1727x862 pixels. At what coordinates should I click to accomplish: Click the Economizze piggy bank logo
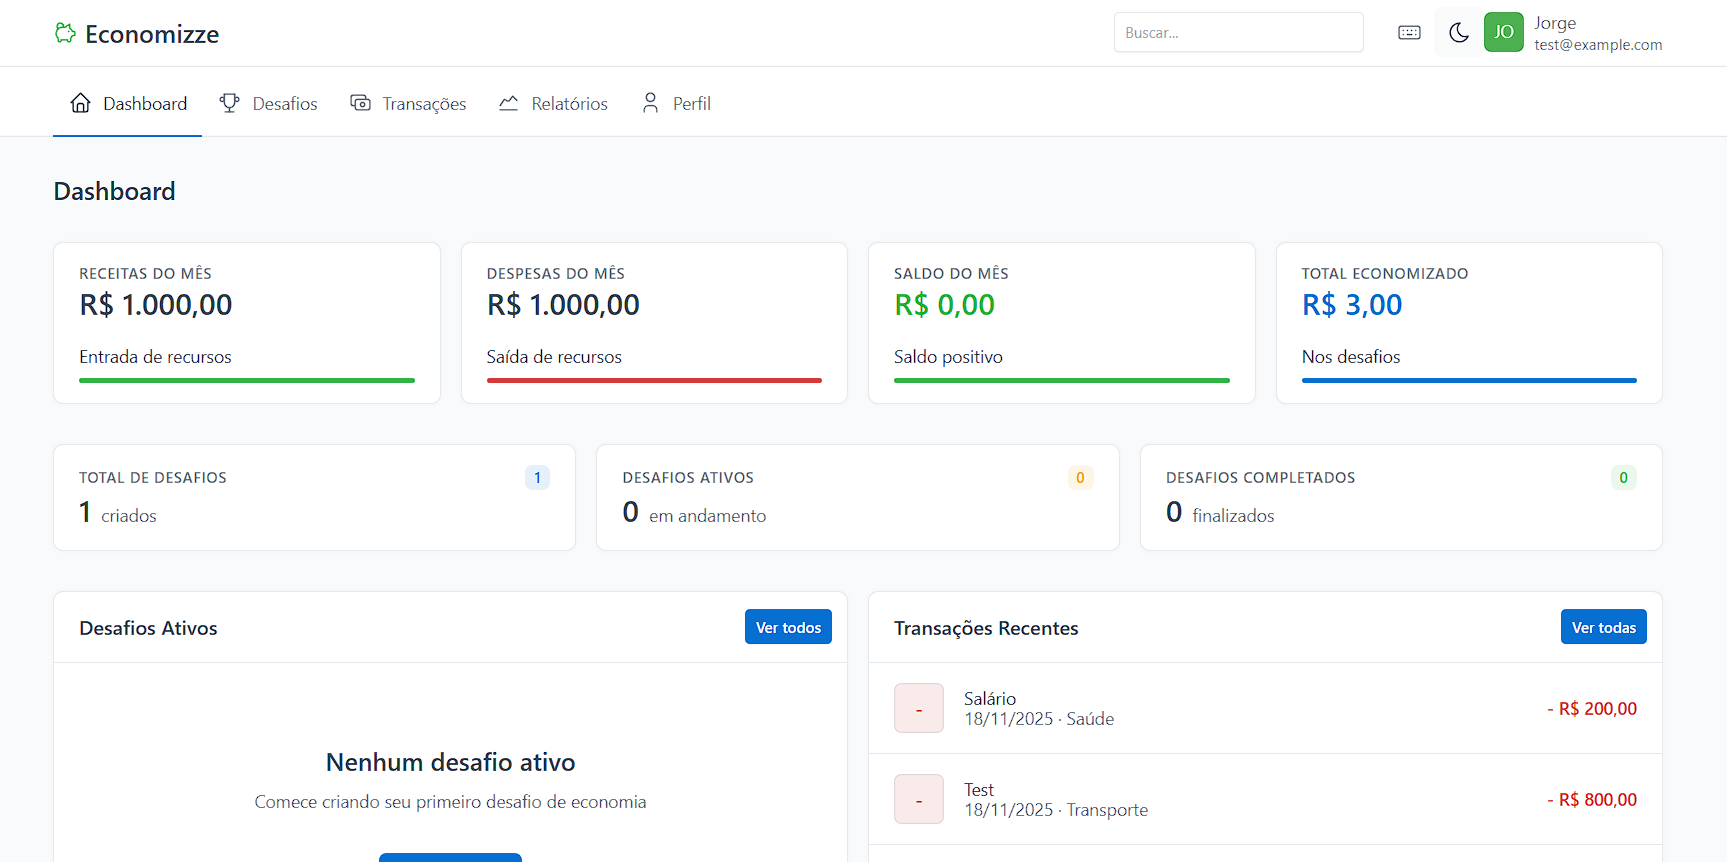[65, 33]
